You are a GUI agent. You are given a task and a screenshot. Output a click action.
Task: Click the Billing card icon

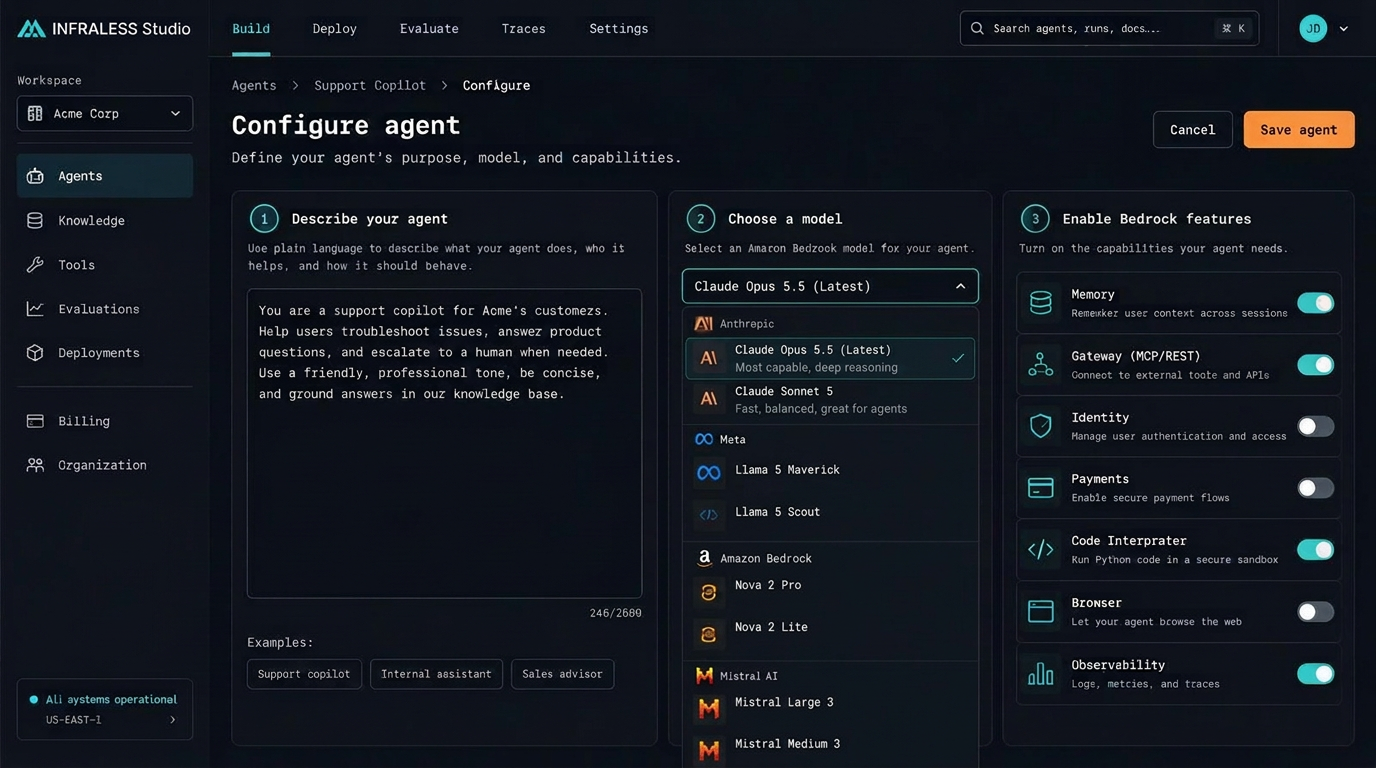pyautogui.click(x=35, y=421)
